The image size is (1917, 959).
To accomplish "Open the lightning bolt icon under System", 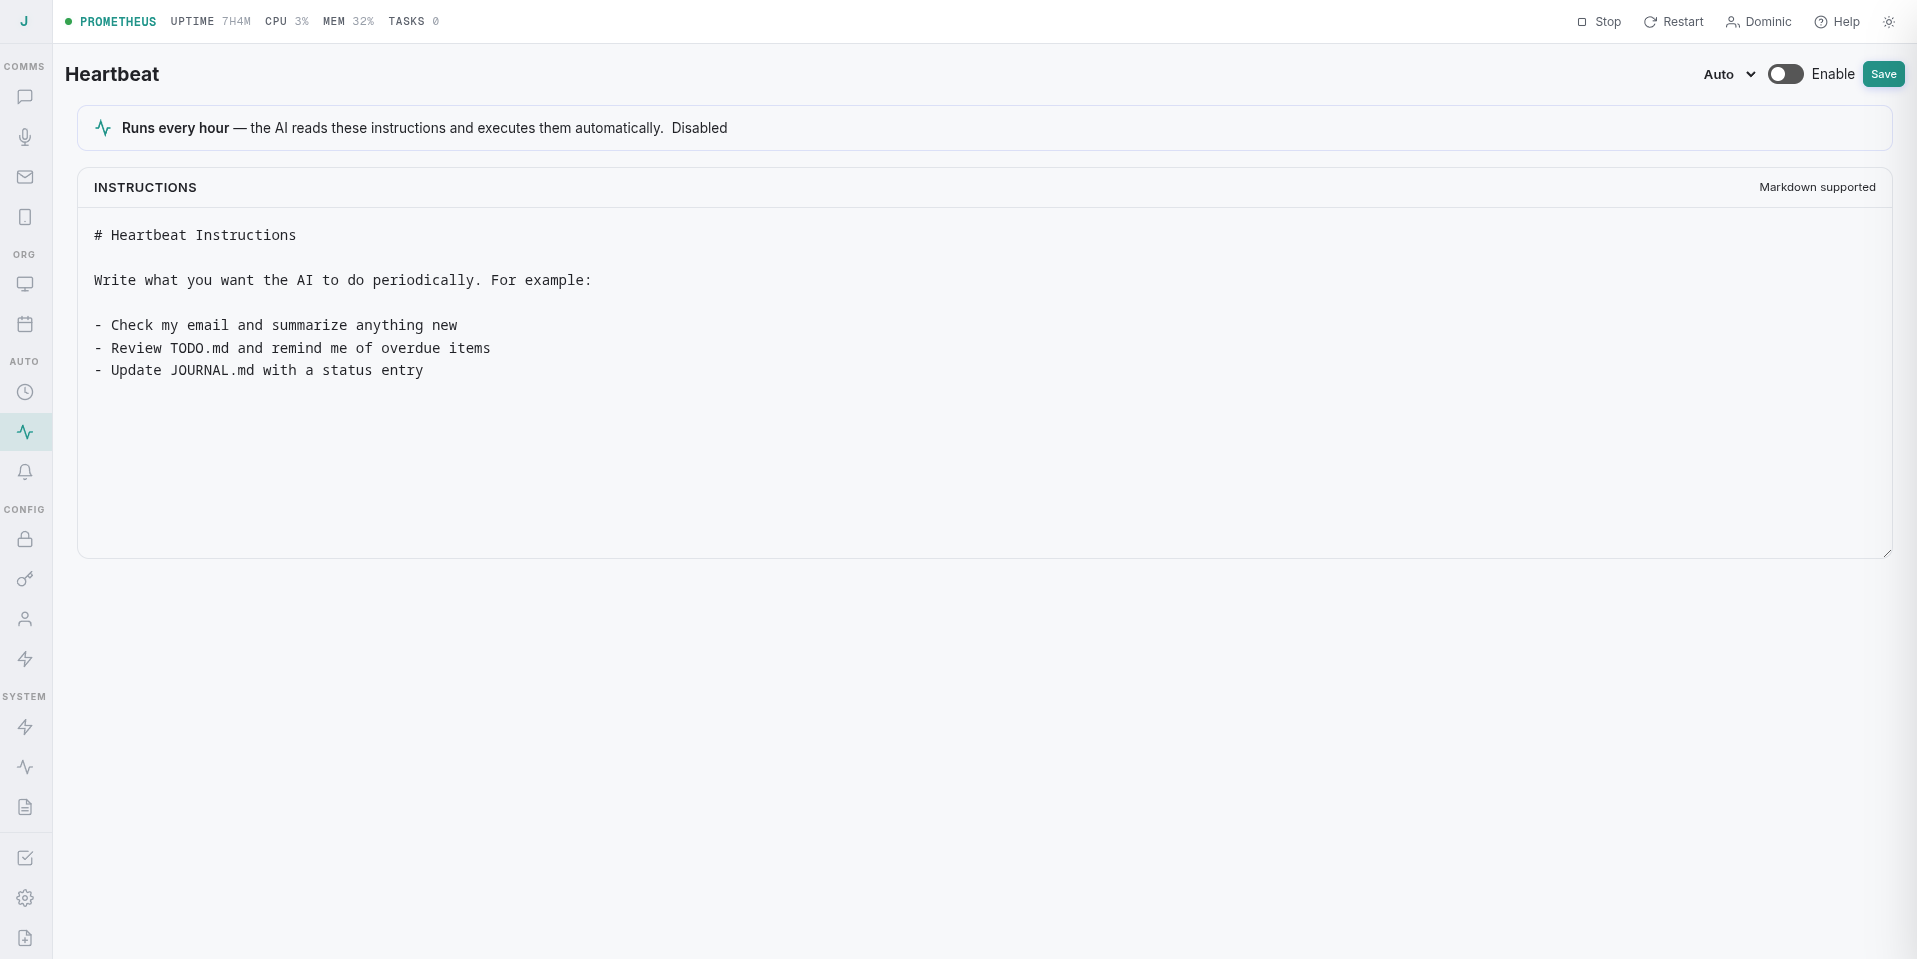I will tap(25, 727).
